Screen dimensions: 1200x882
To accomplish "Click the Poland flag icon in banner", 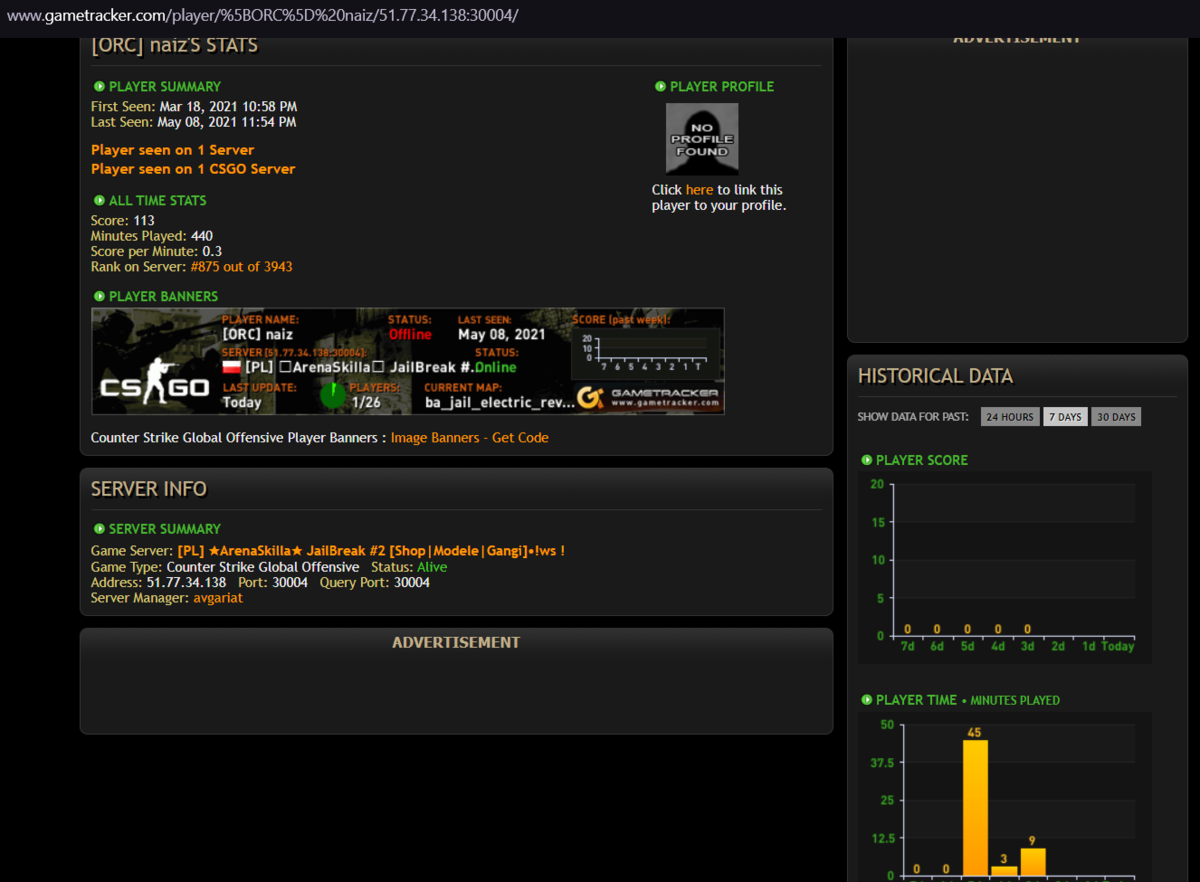I will (x=231, y=367).
